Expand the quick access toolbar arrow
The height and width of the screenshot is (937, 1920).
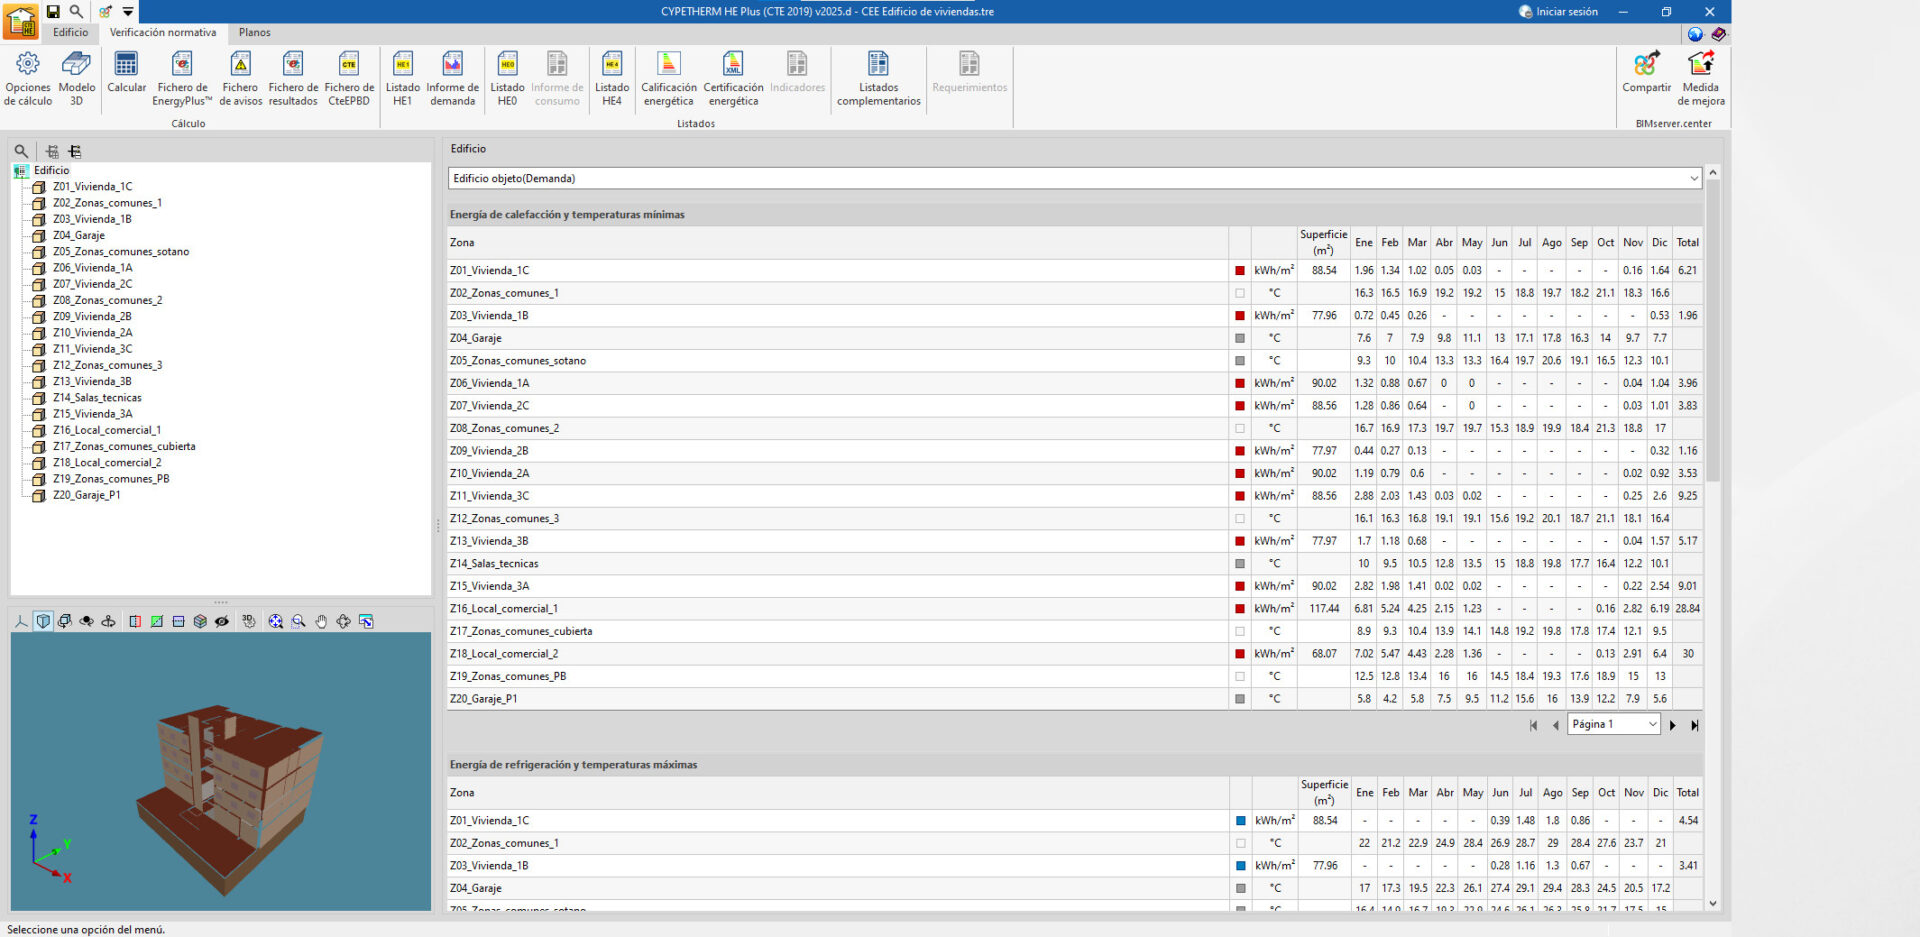click(x=128, y=12)
